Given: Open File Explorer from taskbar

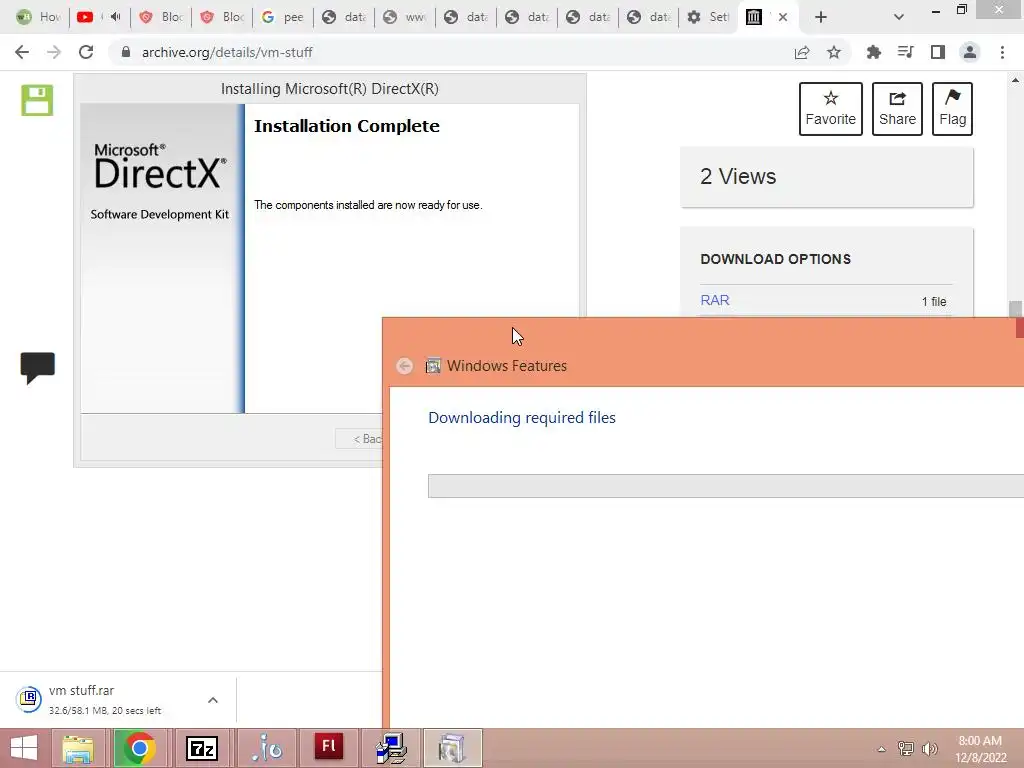Looking at the screenshot, I should pyautogui.click(x=78, y=748).
